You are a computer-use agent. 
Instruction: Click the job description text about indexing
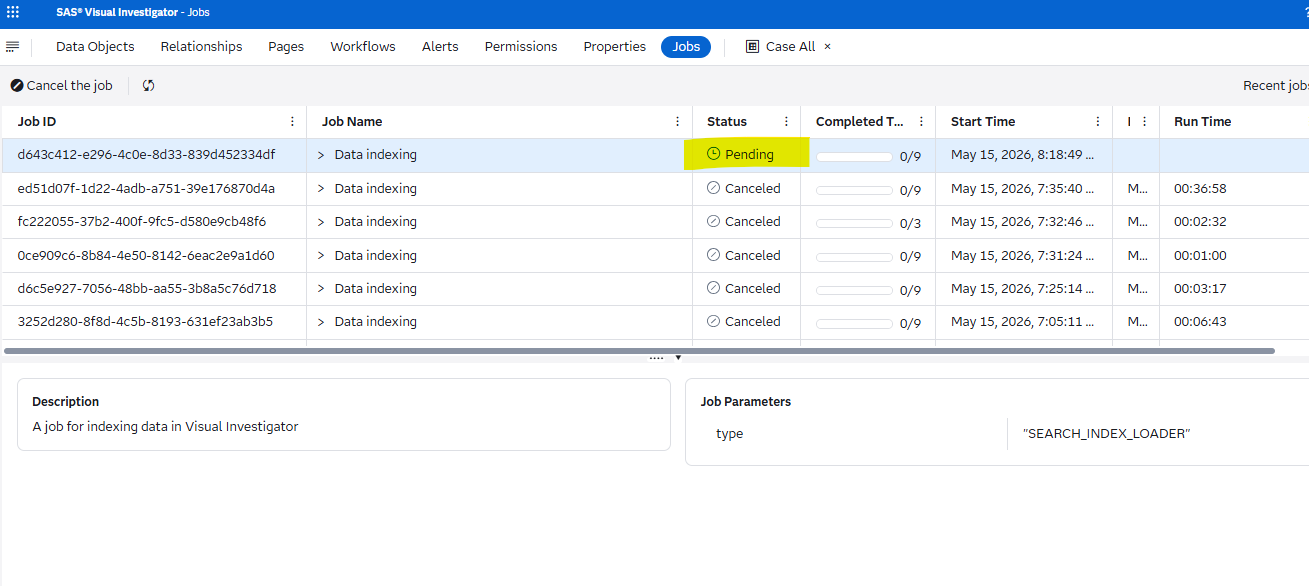[165, 426]
